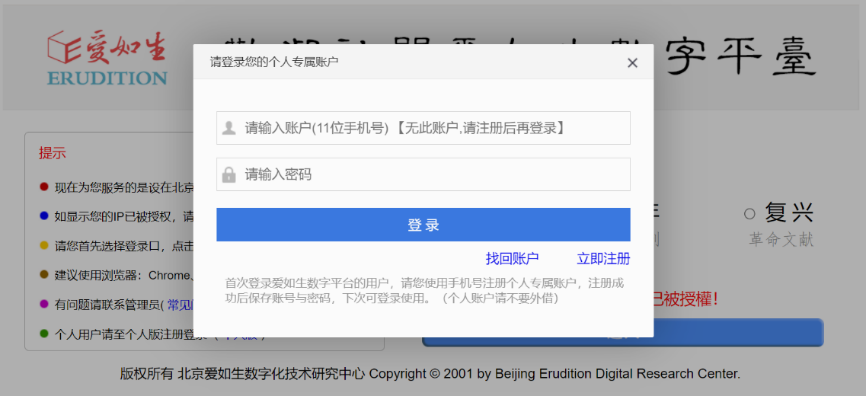Click the blue 登录 button
The width and height of the screenshot is (866, 396).
423,225
